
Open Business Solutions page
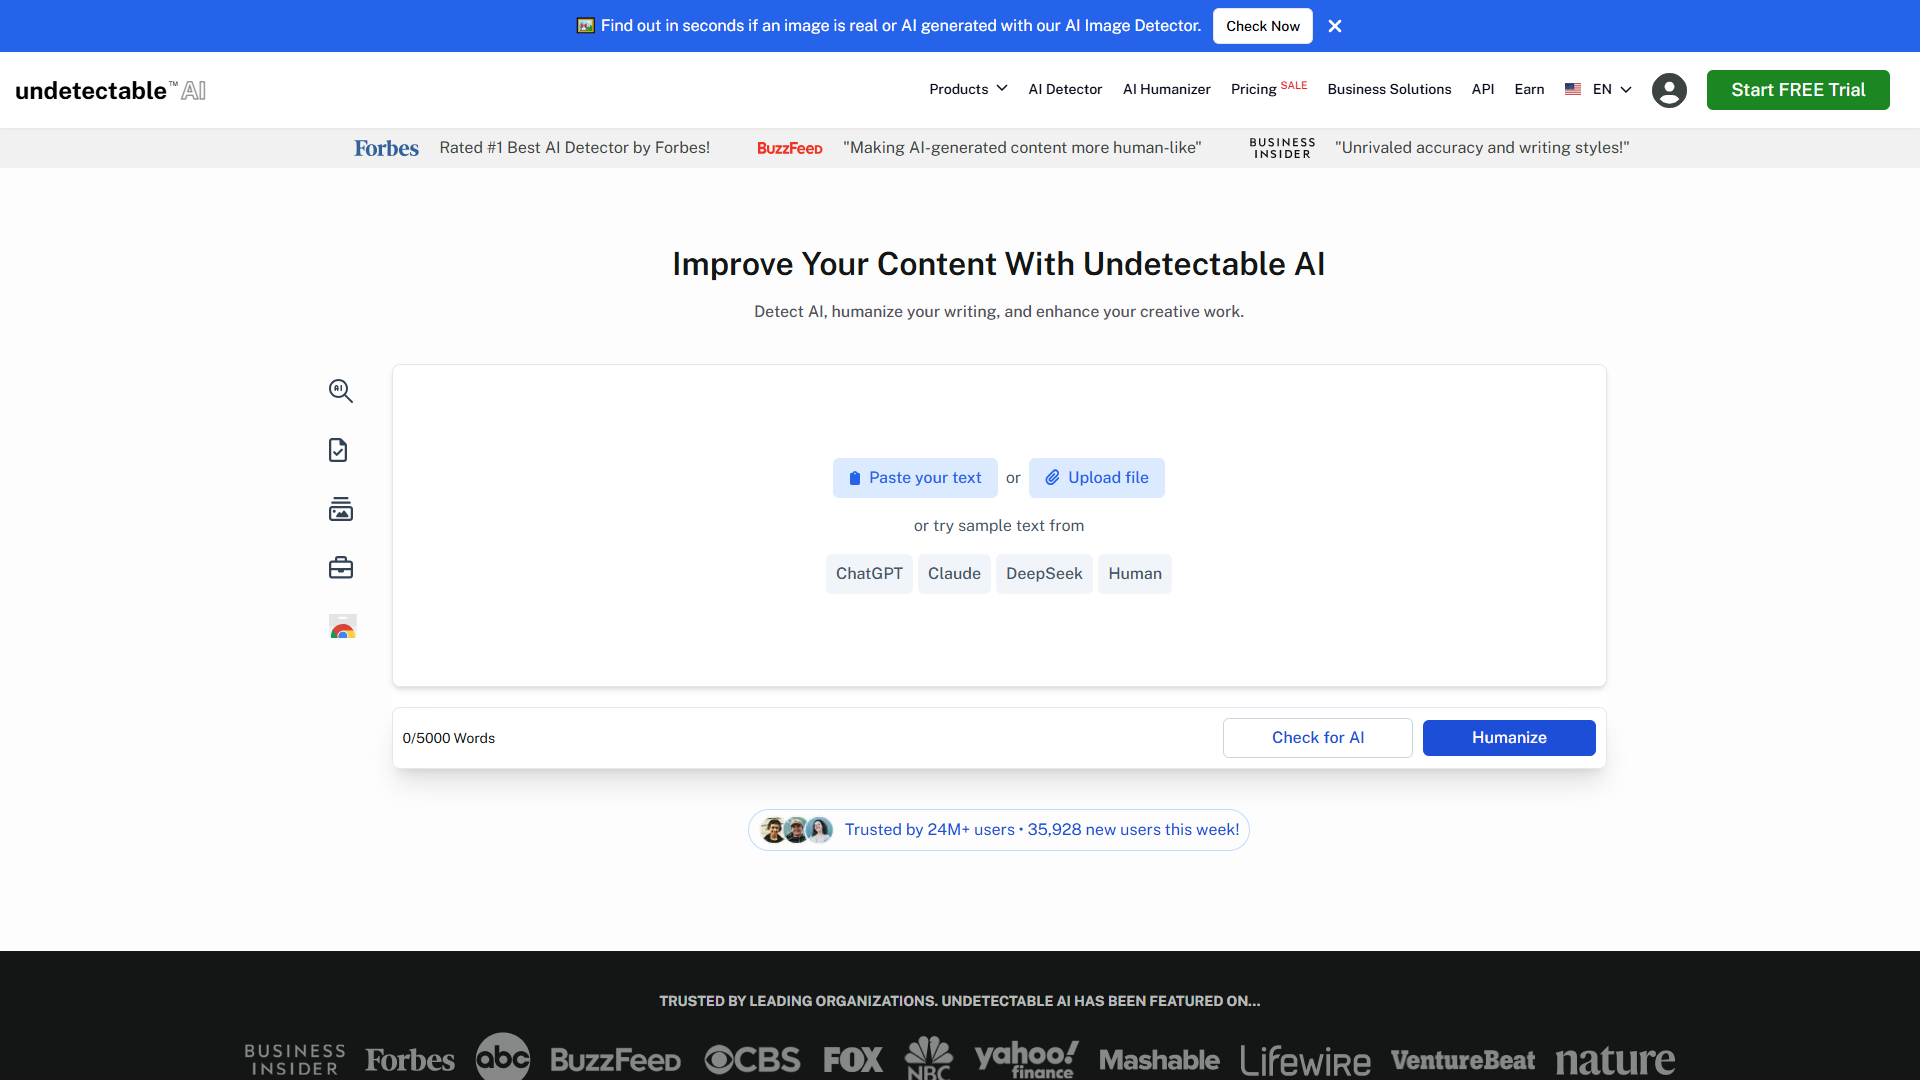click(x=1389, y=89)
